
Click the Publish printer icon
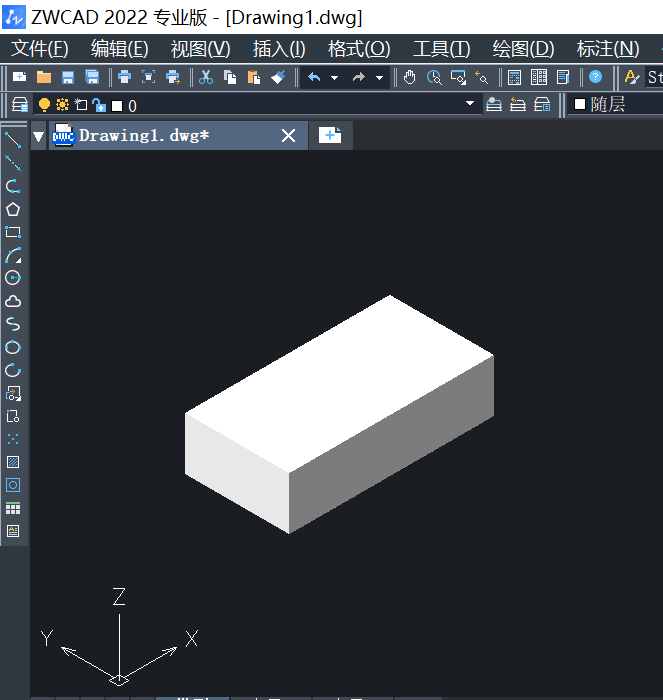(173, 77)
